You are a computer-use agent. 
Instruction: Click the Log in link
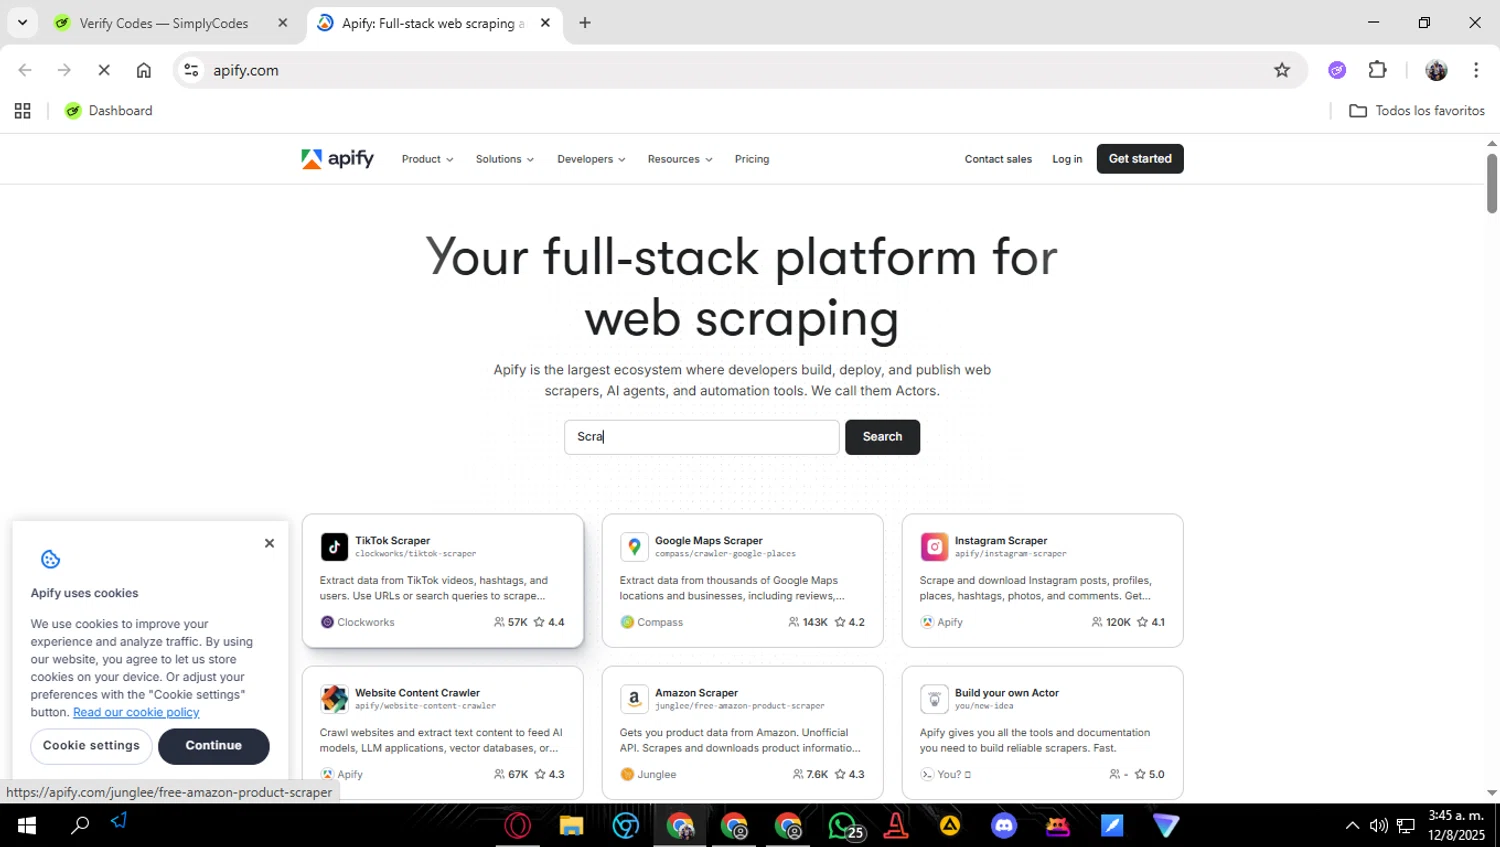click(x=1067, y=159)
